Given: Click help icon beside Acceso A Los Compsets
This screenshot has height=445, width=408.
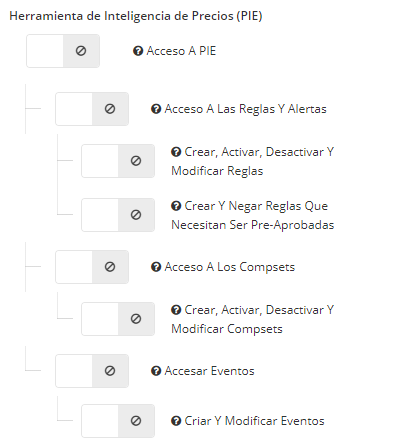Looking at the screenshot, I should (156, 267).
